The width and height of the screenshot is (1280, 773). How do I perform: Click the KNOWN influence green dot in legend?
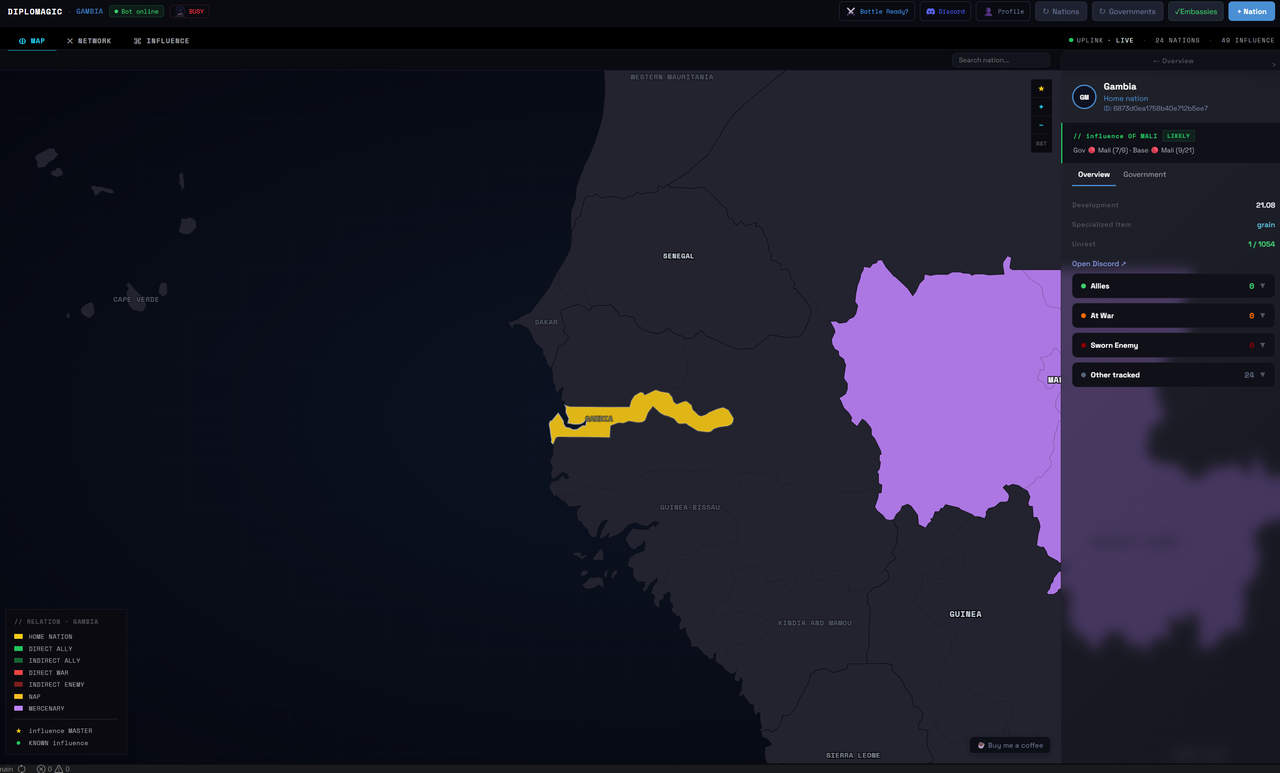pyautogui.click(x=18, y=743)
